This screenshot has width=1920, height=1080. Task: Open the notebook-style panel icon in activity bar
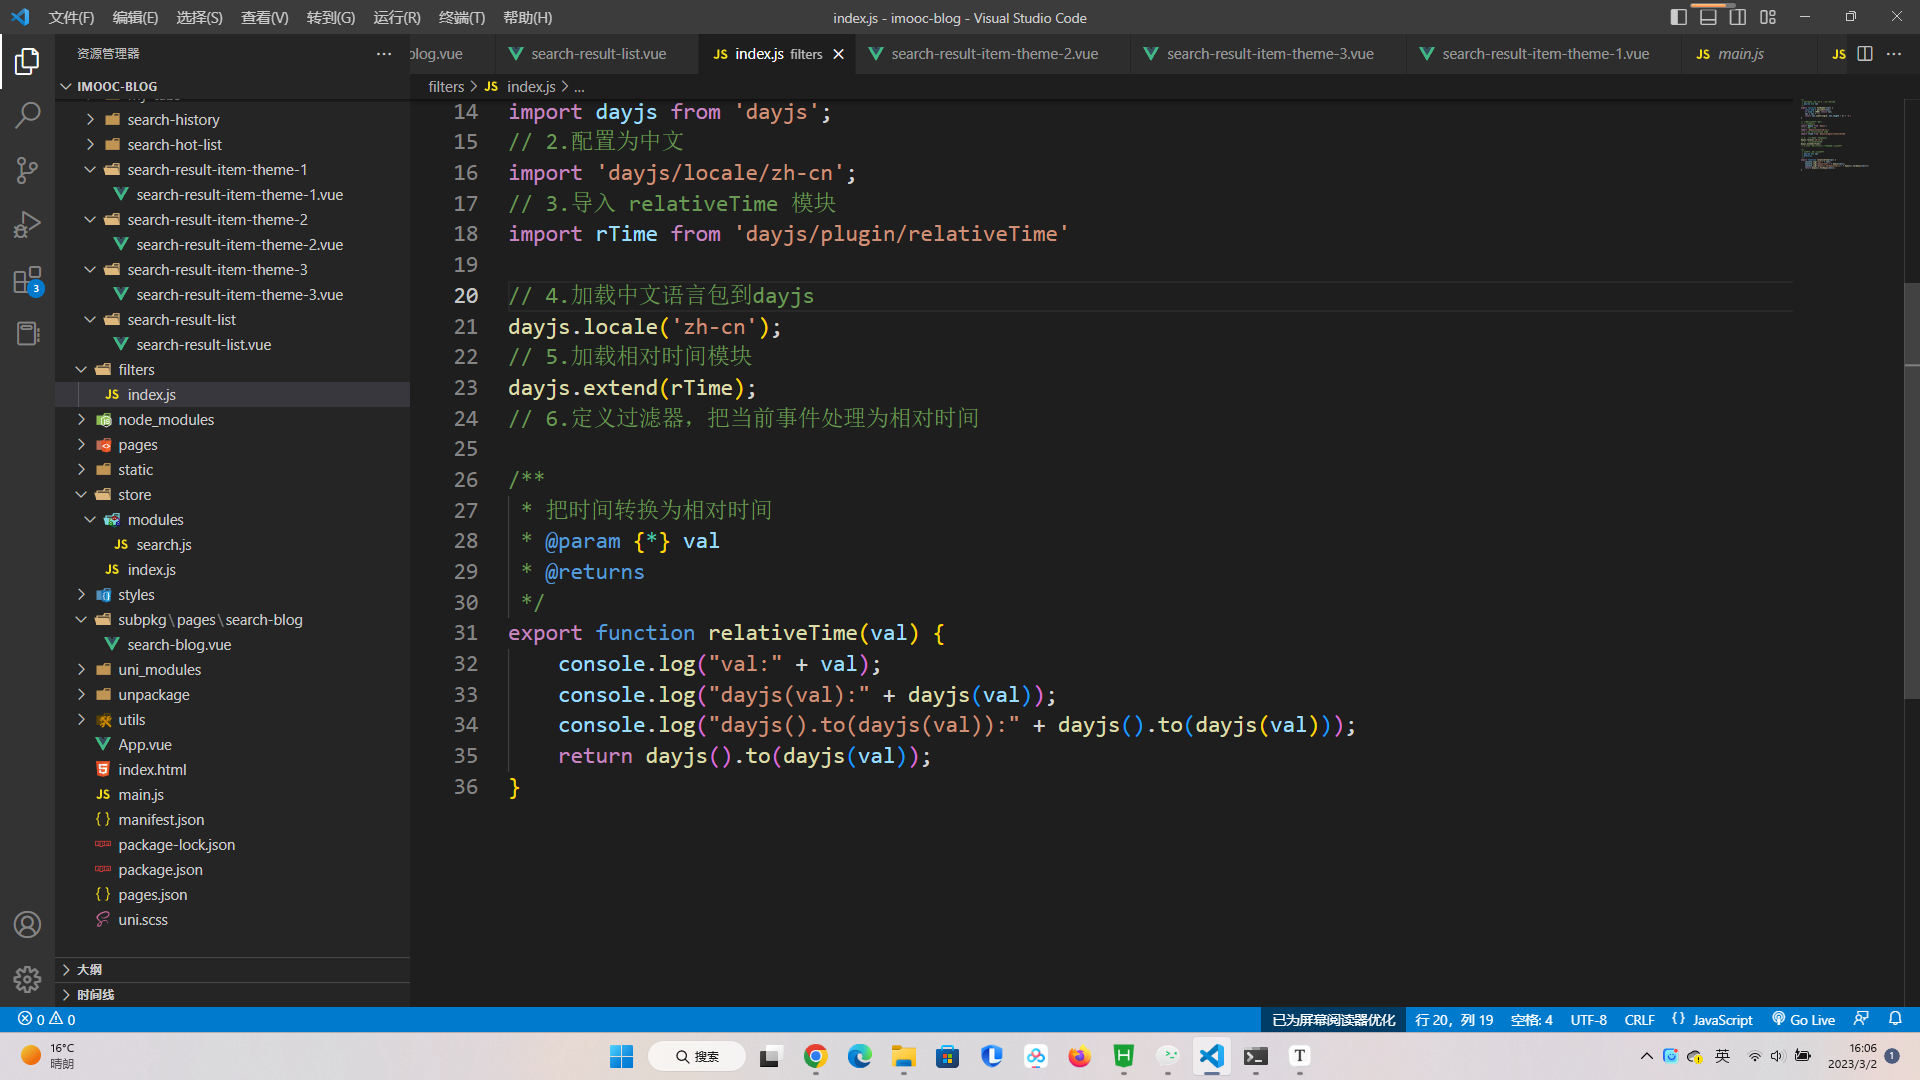tap(27, 333)
